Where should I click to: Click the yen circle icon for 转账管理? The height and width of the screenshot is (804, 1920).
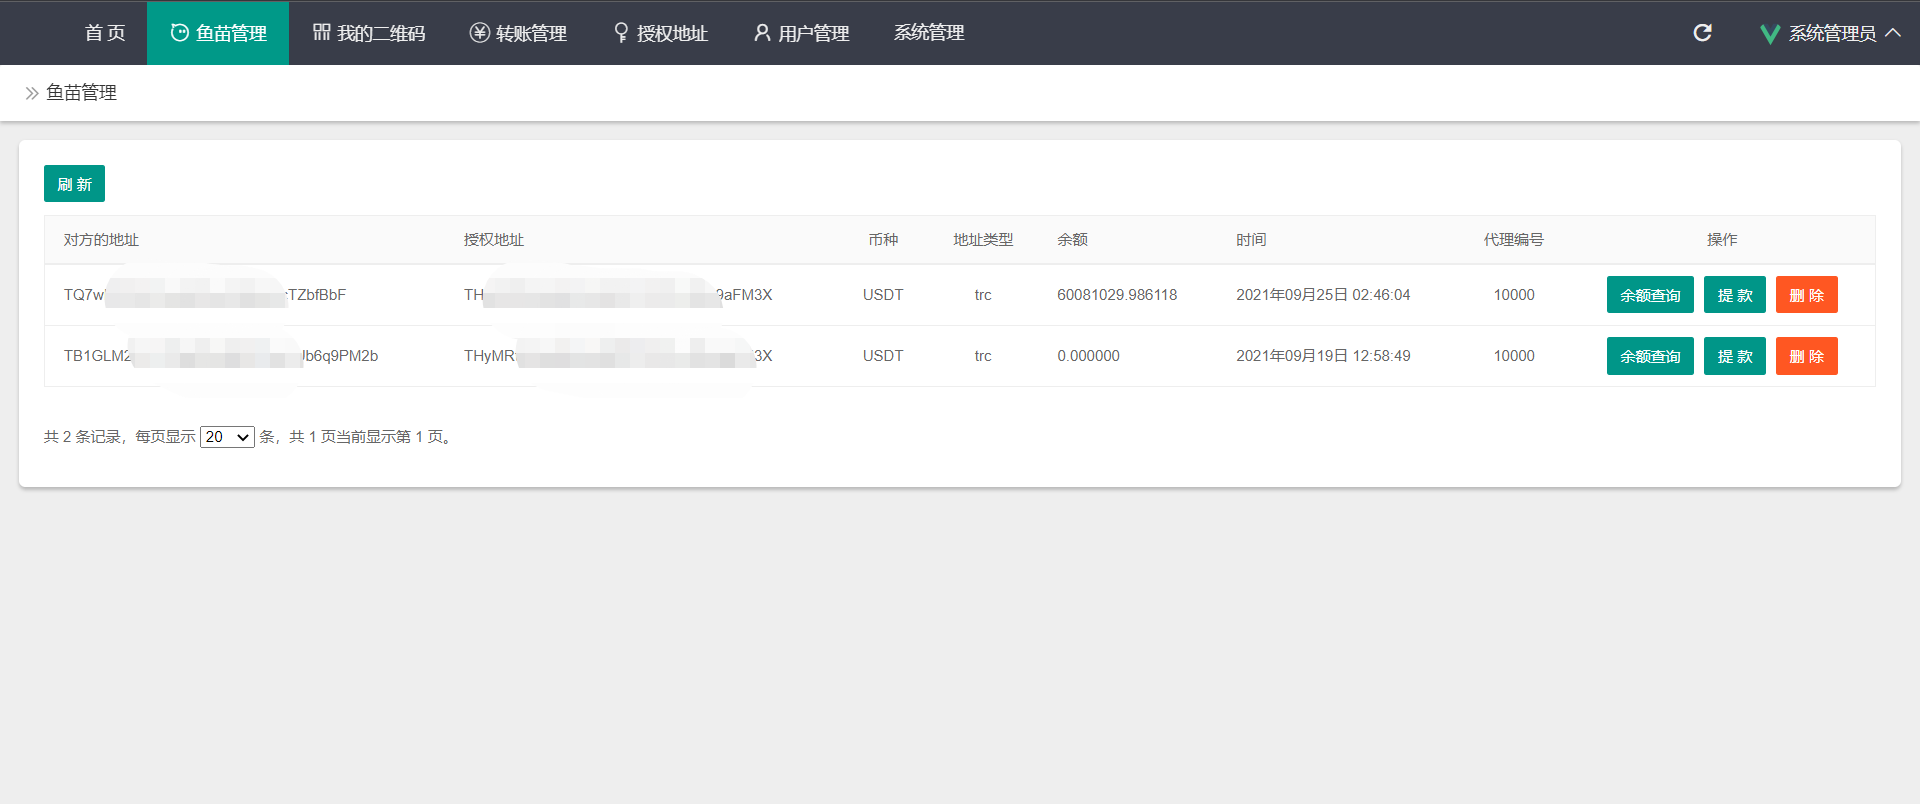[x=479, y=33]
